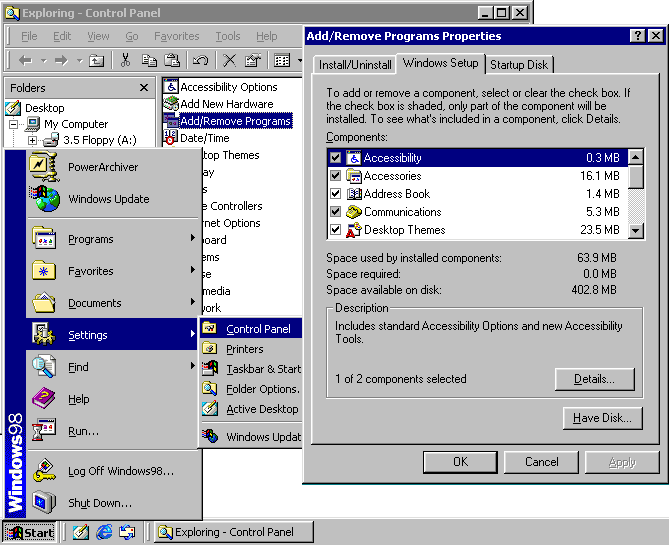The height and width of the screenshot is (545, 669).
Task: Click the Views toolbar icon
Action: coord(282,61)
